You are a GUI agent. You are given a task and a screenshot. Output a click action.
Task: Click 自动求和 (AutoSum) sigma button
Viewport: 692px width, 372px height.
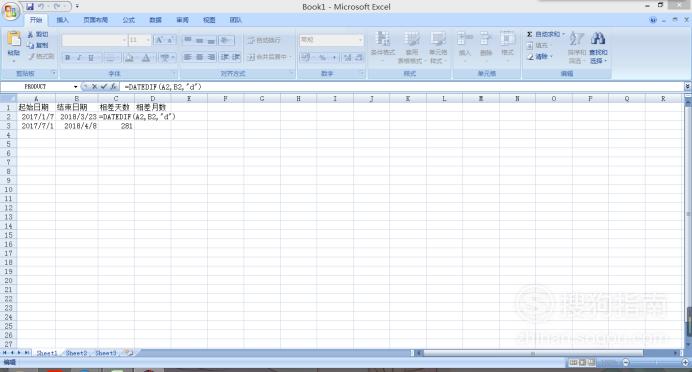(x=545, y=34)
